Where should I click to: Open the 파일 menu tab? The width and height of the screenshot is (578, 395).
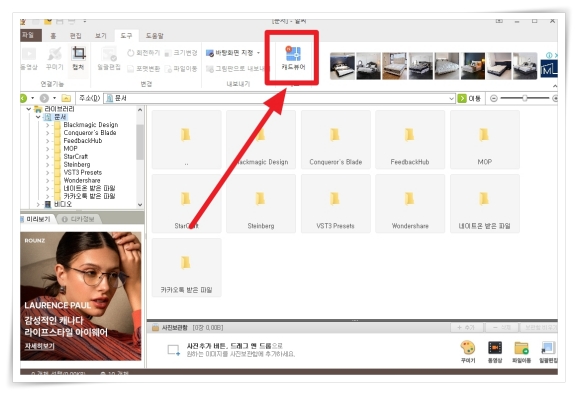[x=30, y=35]
